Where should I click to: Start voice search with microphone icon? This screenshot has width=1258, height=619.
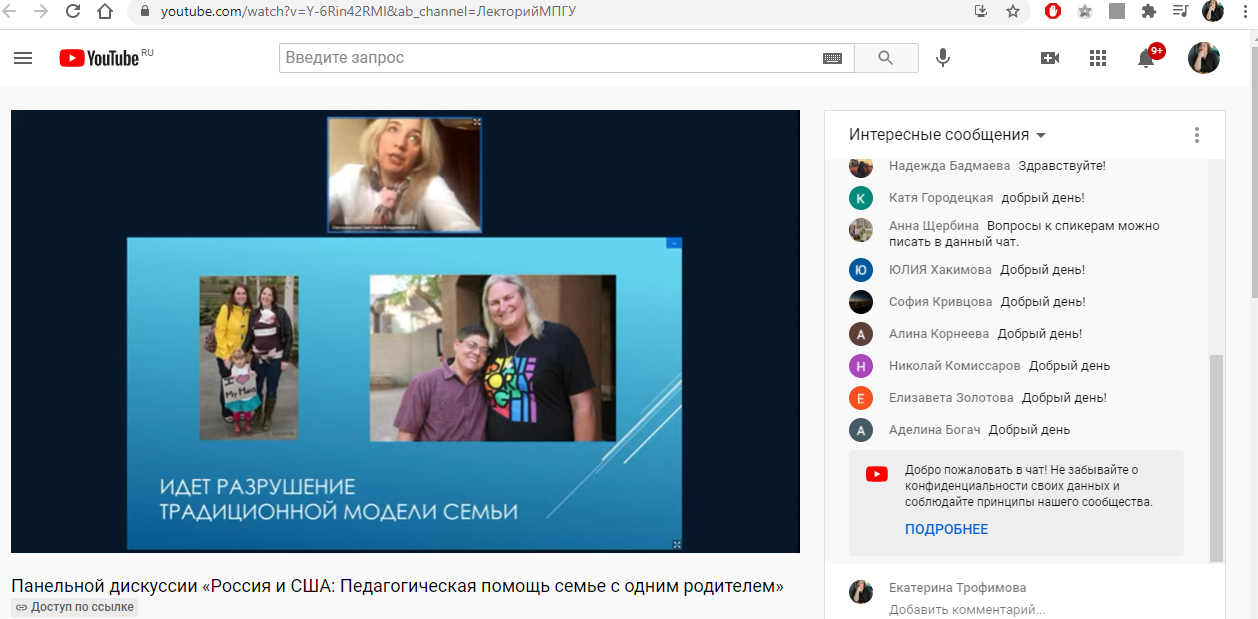[942, 58]
